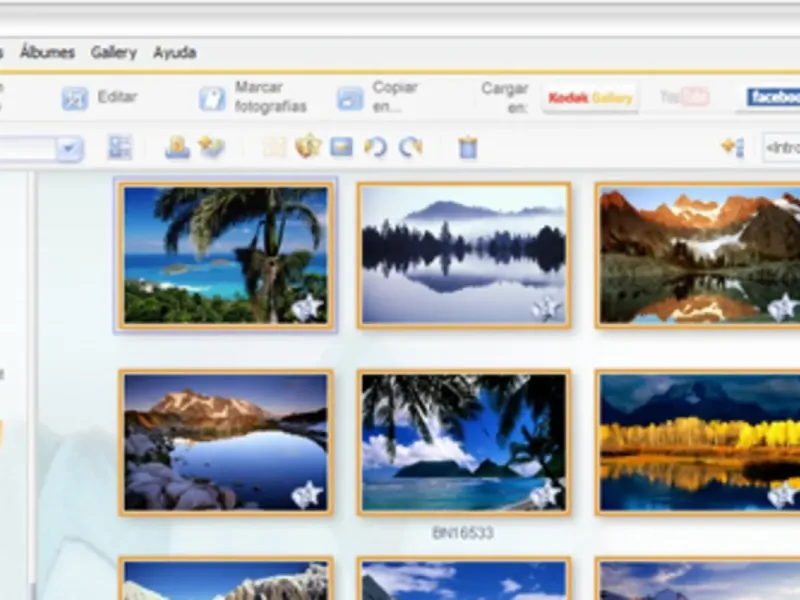Toggle favorite star on palm tree beach photo
The height and width of the screenshot is (600, 800).
pos(307,309)
